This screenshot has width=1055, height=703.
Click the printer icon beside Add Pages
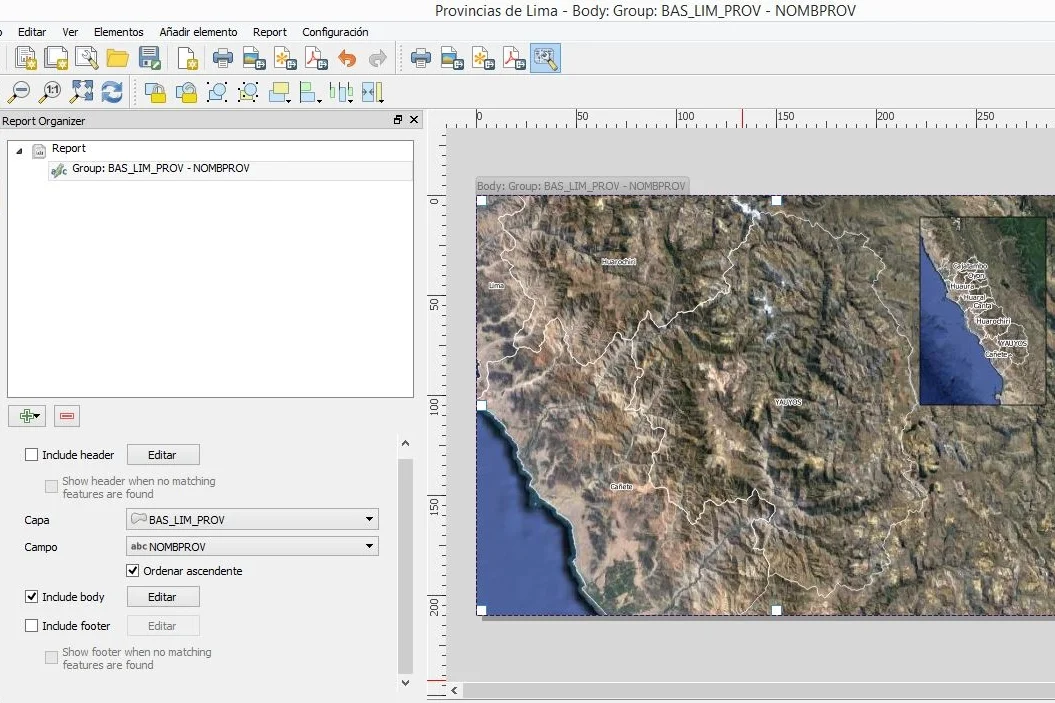click(223, 59)
